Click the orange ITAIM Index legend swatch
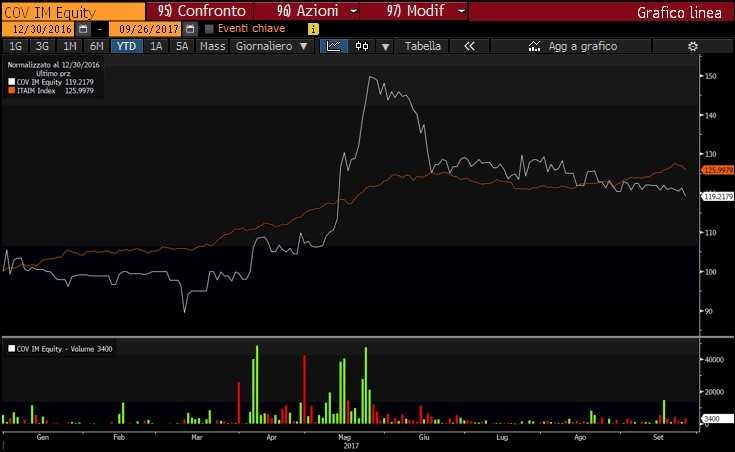Image resolution: width=735 pixels, height=452 pixels. 10,91
